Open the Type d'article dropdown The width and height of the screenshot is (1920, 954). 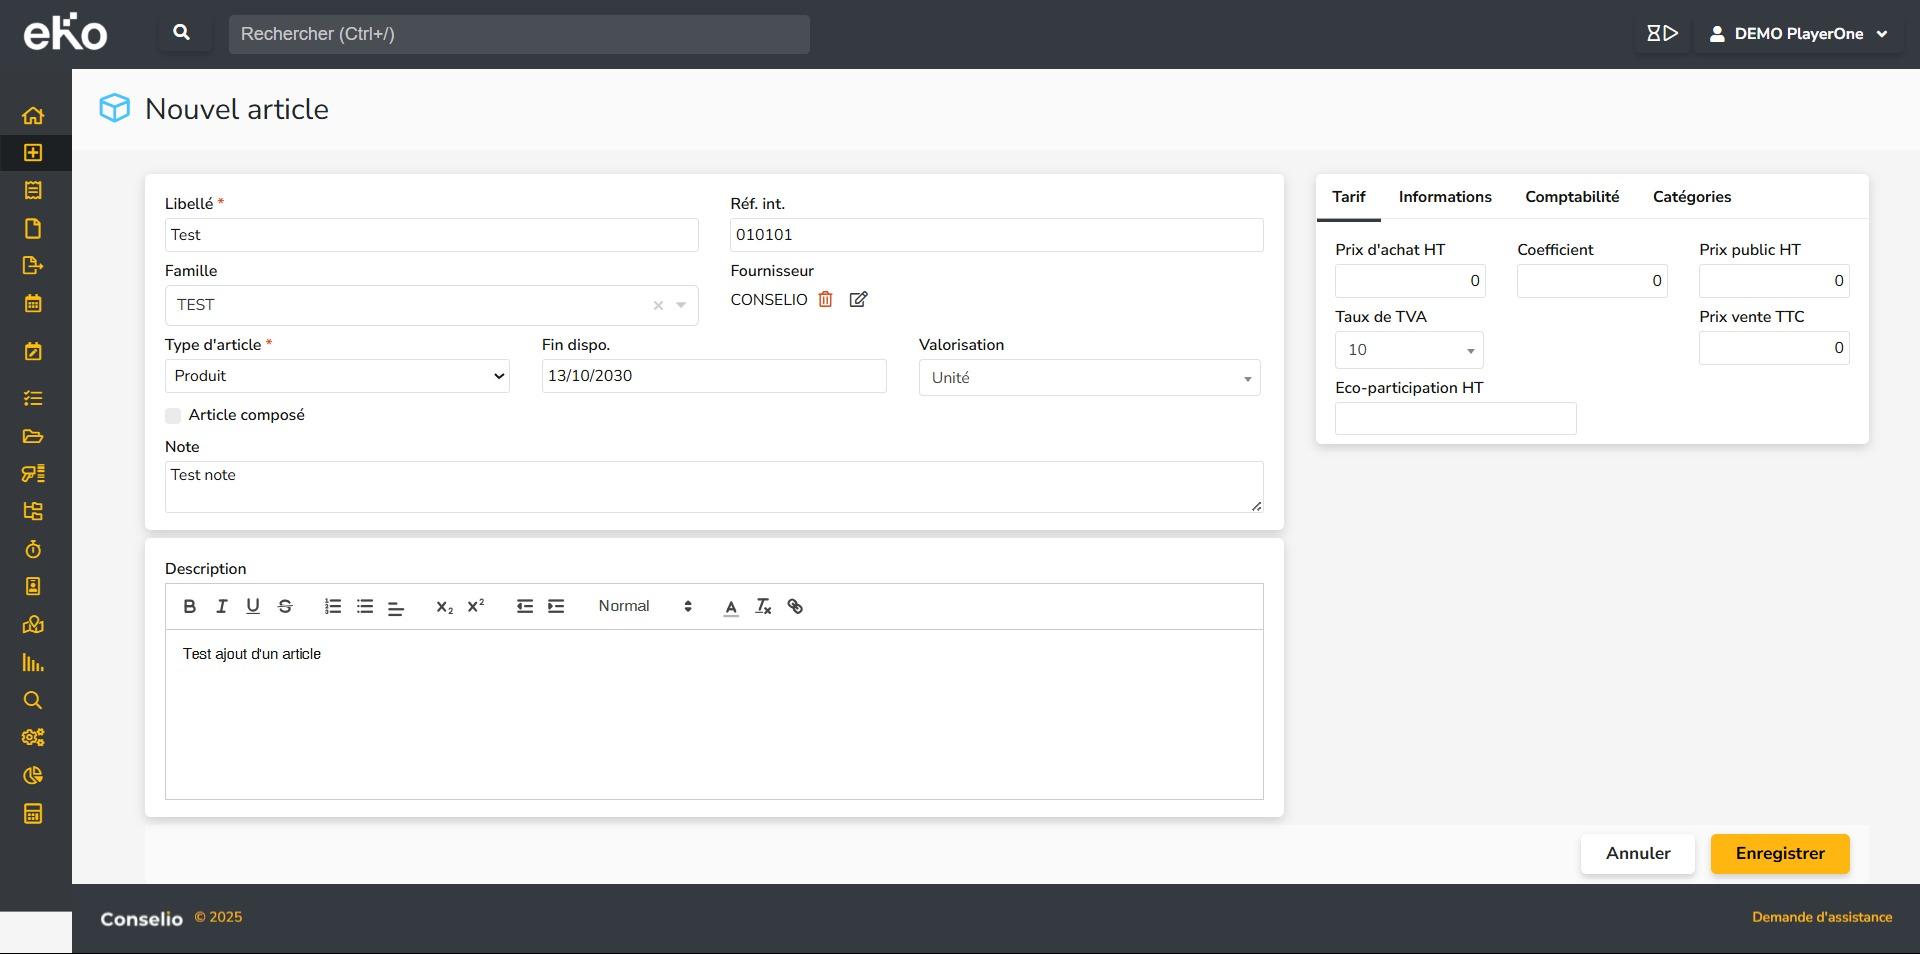click(337, 376)
